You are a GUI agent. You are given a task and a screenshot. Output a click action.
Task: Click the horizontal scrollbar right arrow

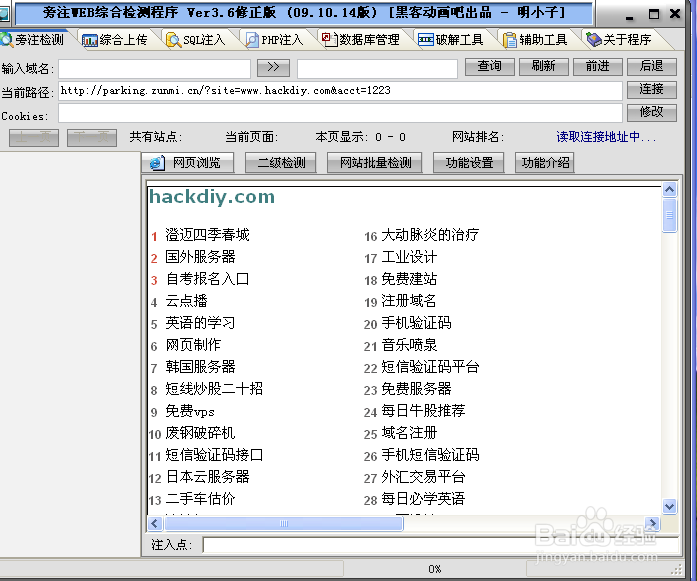pyautogui.click(x=653, y=523)
